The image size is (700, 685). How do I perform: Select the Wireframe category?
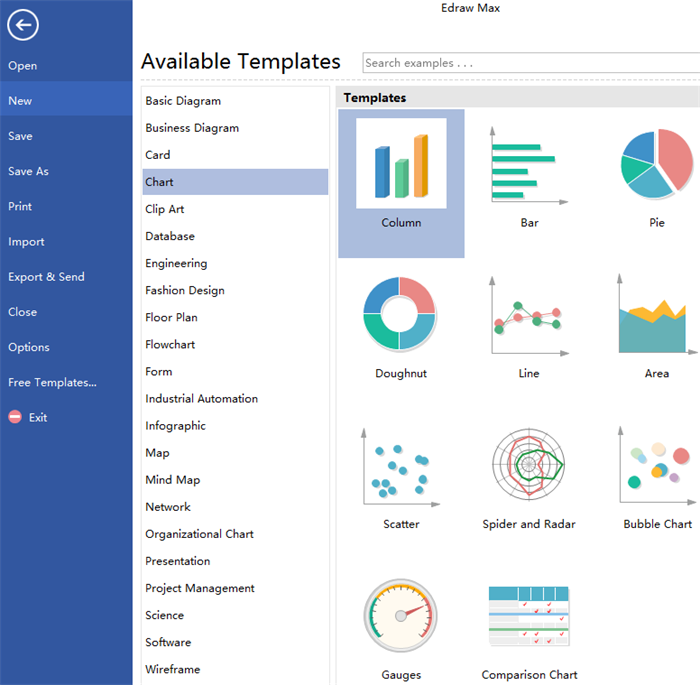235,669
